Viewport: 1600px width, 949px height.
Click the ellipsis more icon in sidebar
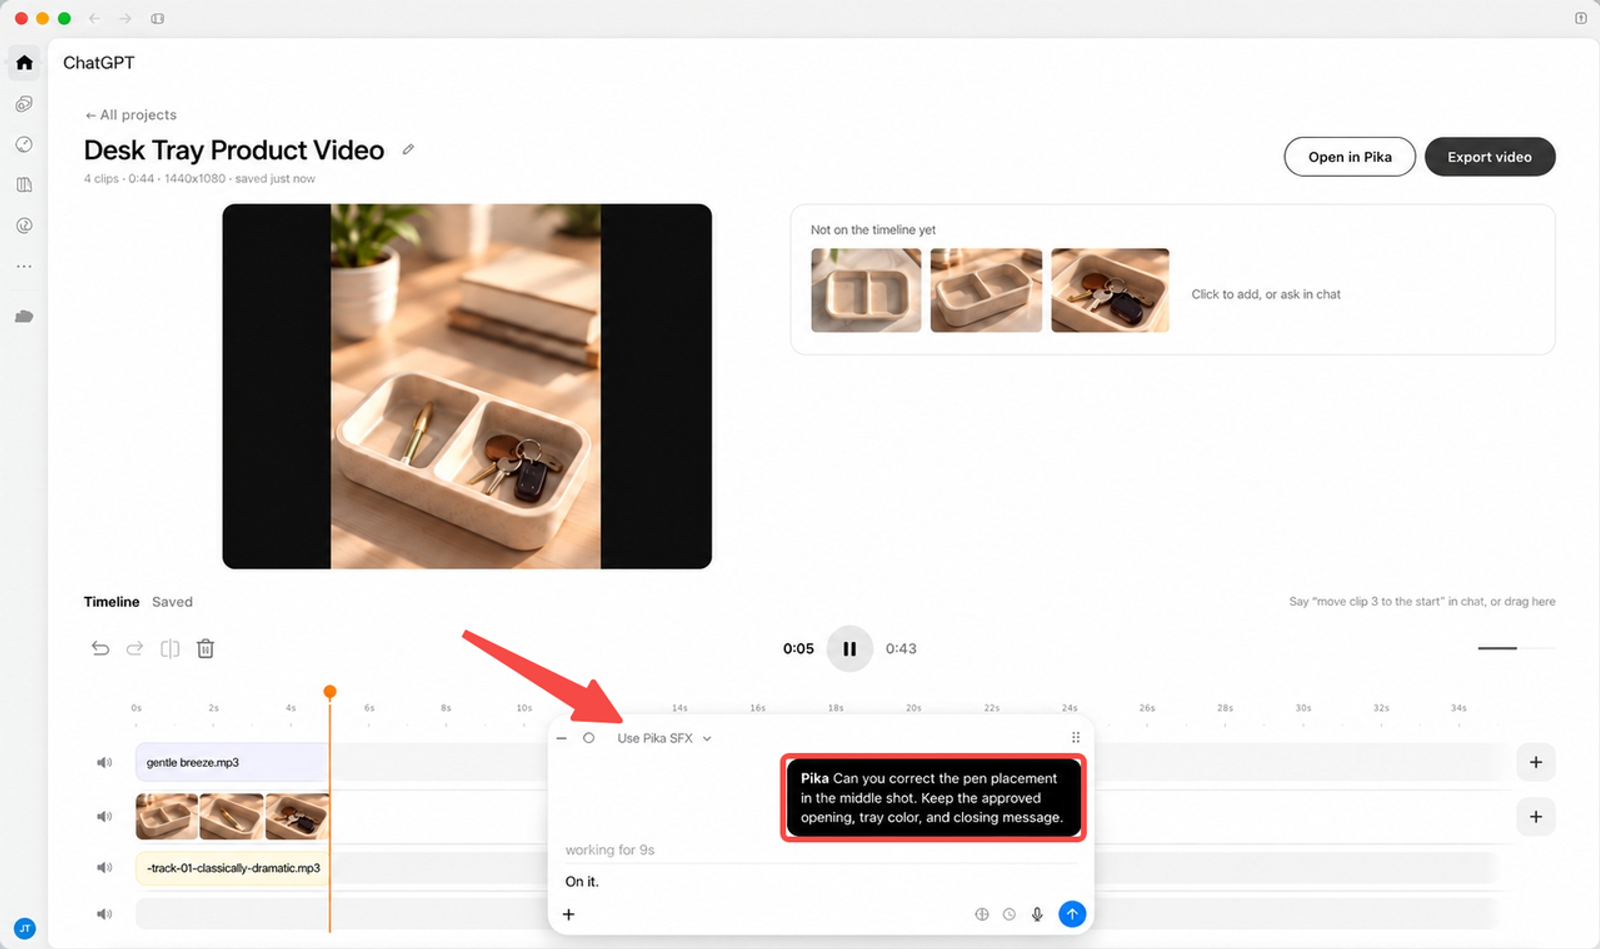pyautogui.click(x=24, y=266)
